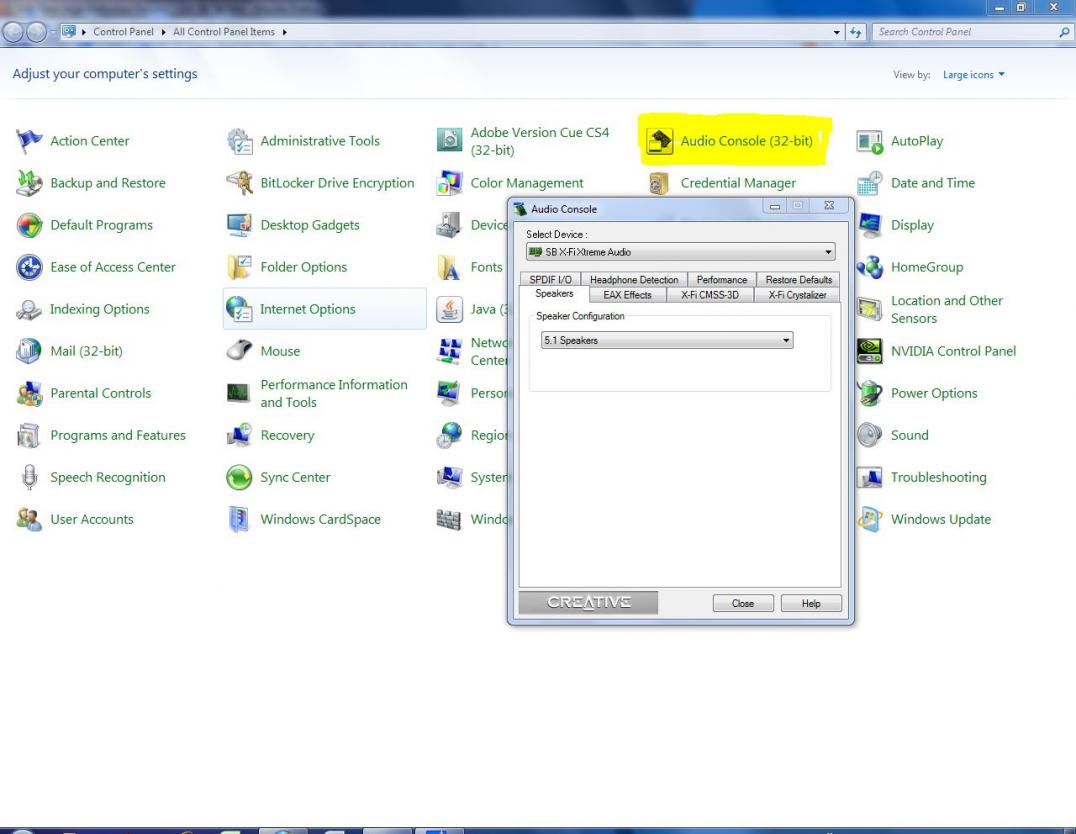1076x834 pixels.
Task: Expand the address bar history dropdown arrow
Action: 836,32
